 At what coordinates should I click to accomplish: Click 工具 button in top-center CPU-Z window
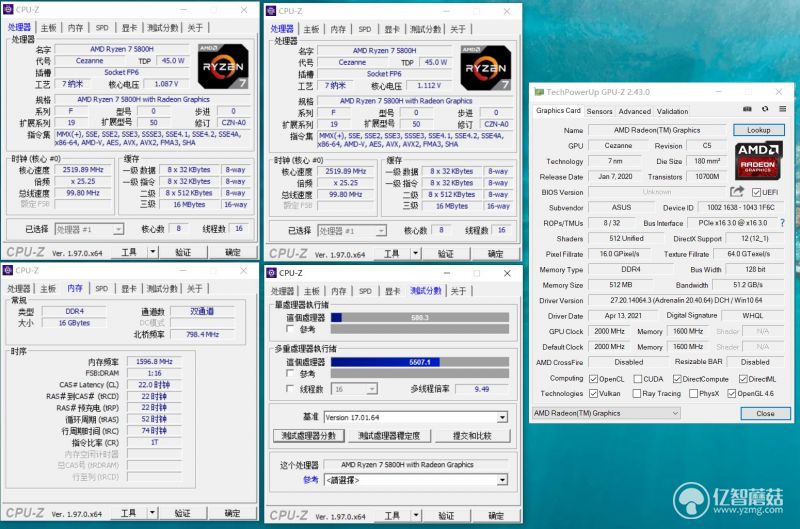click(x=391, y=254)
